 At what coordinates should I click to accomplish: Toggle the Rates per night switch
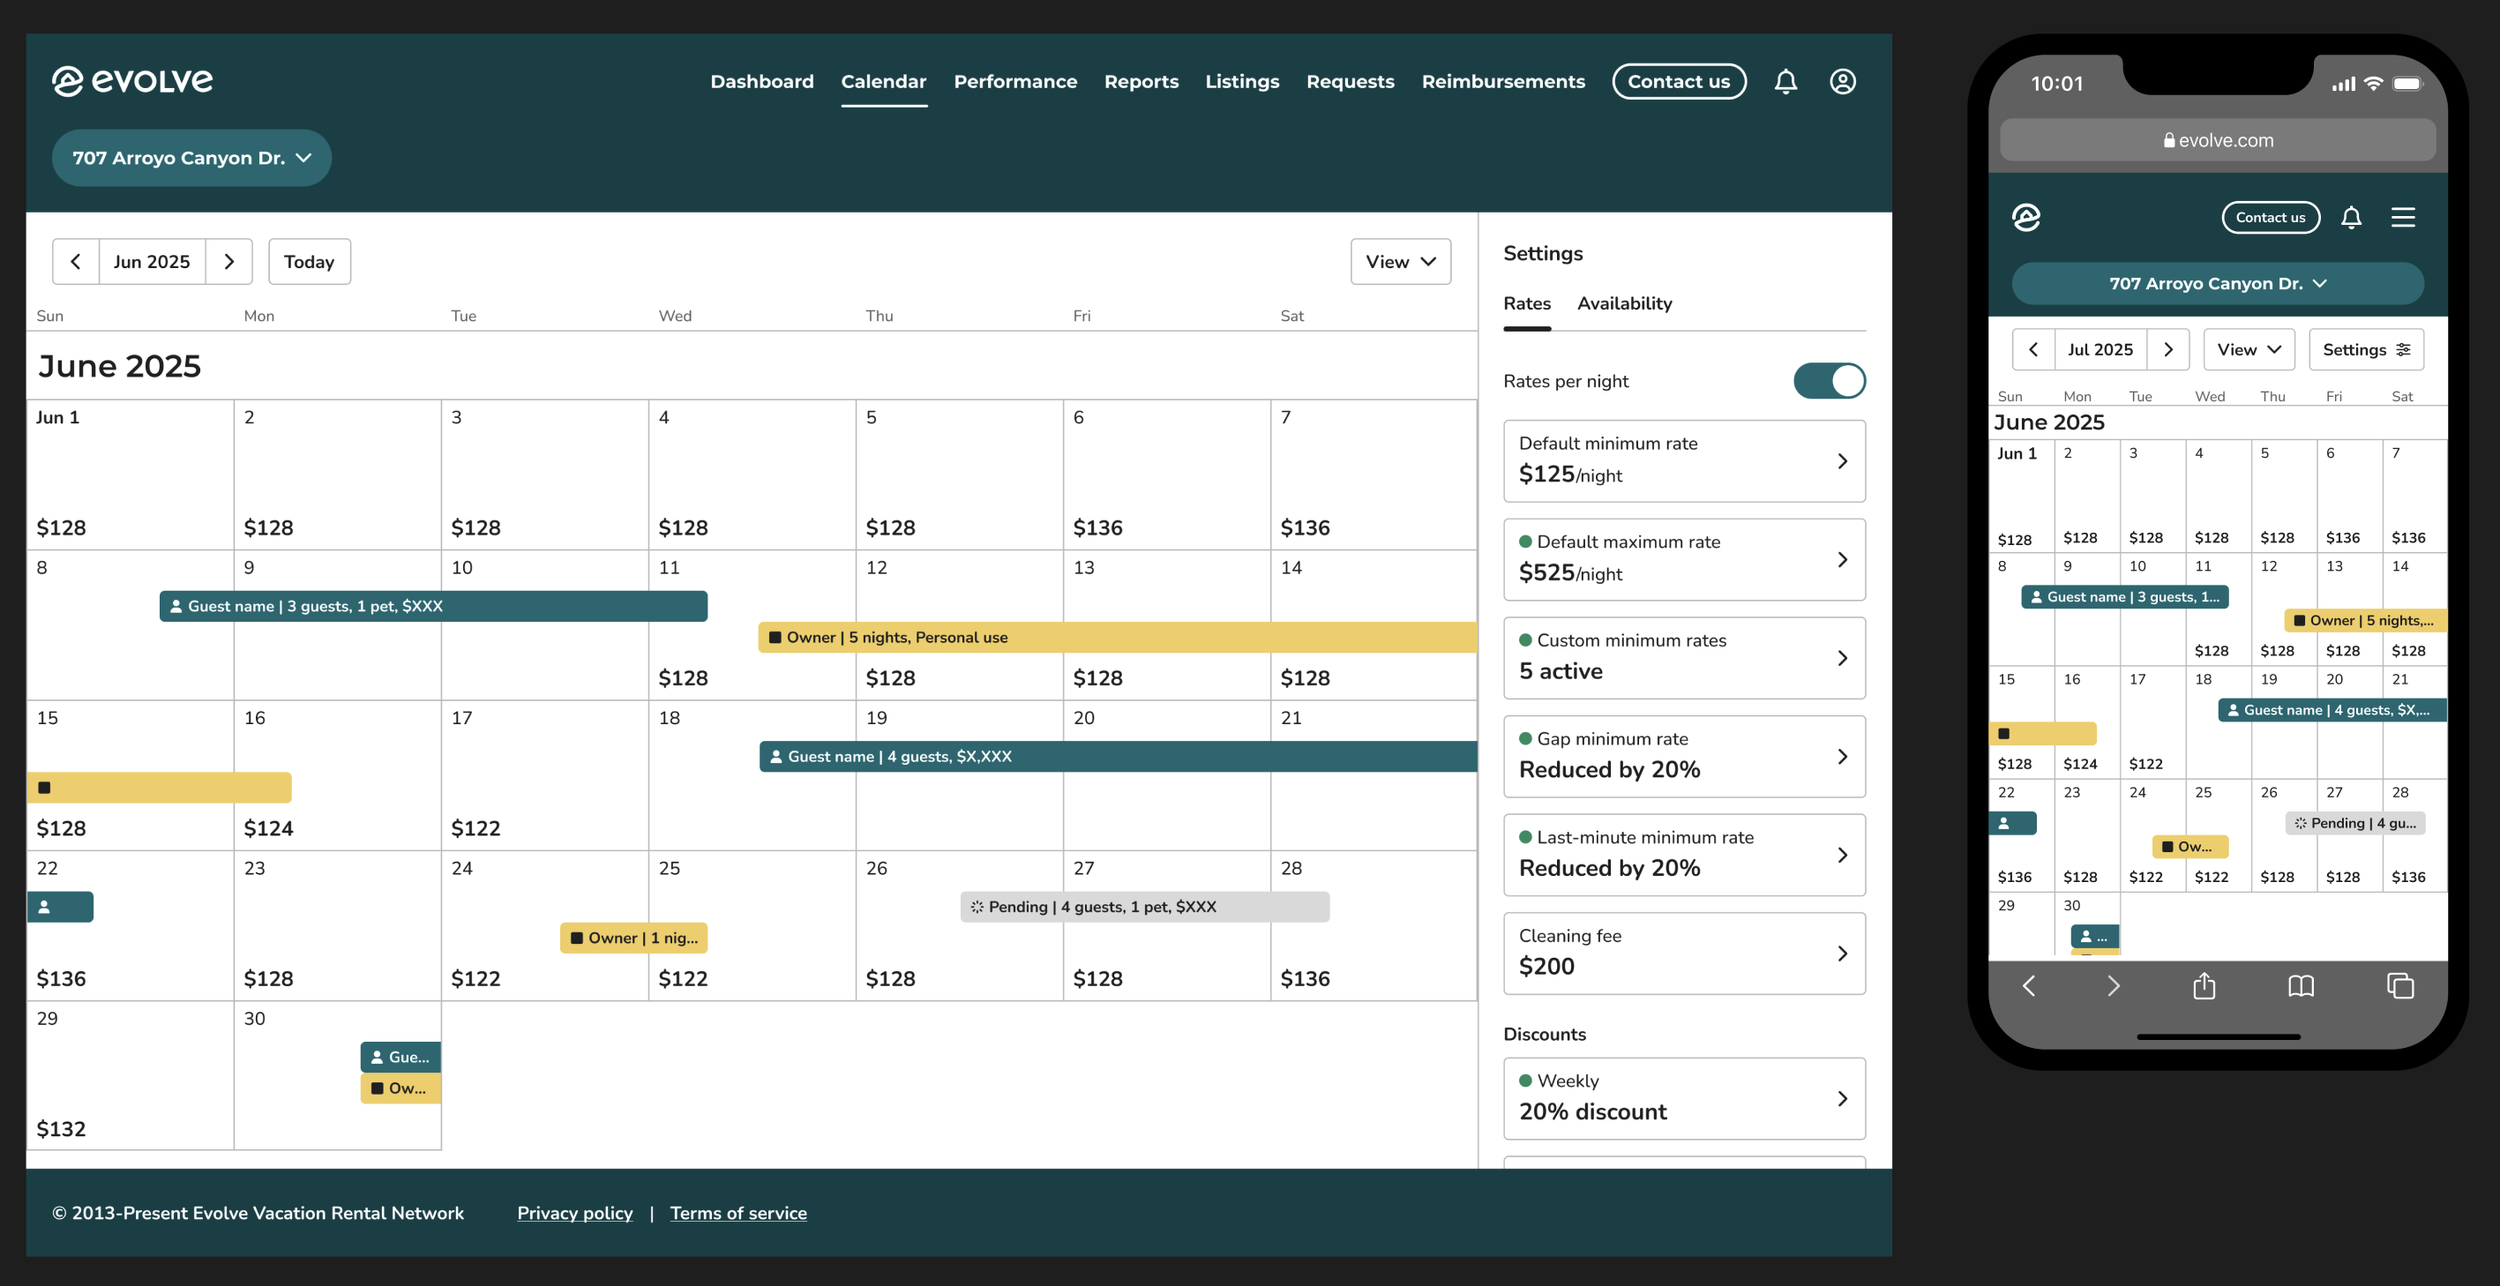(x=1829, y=381)
